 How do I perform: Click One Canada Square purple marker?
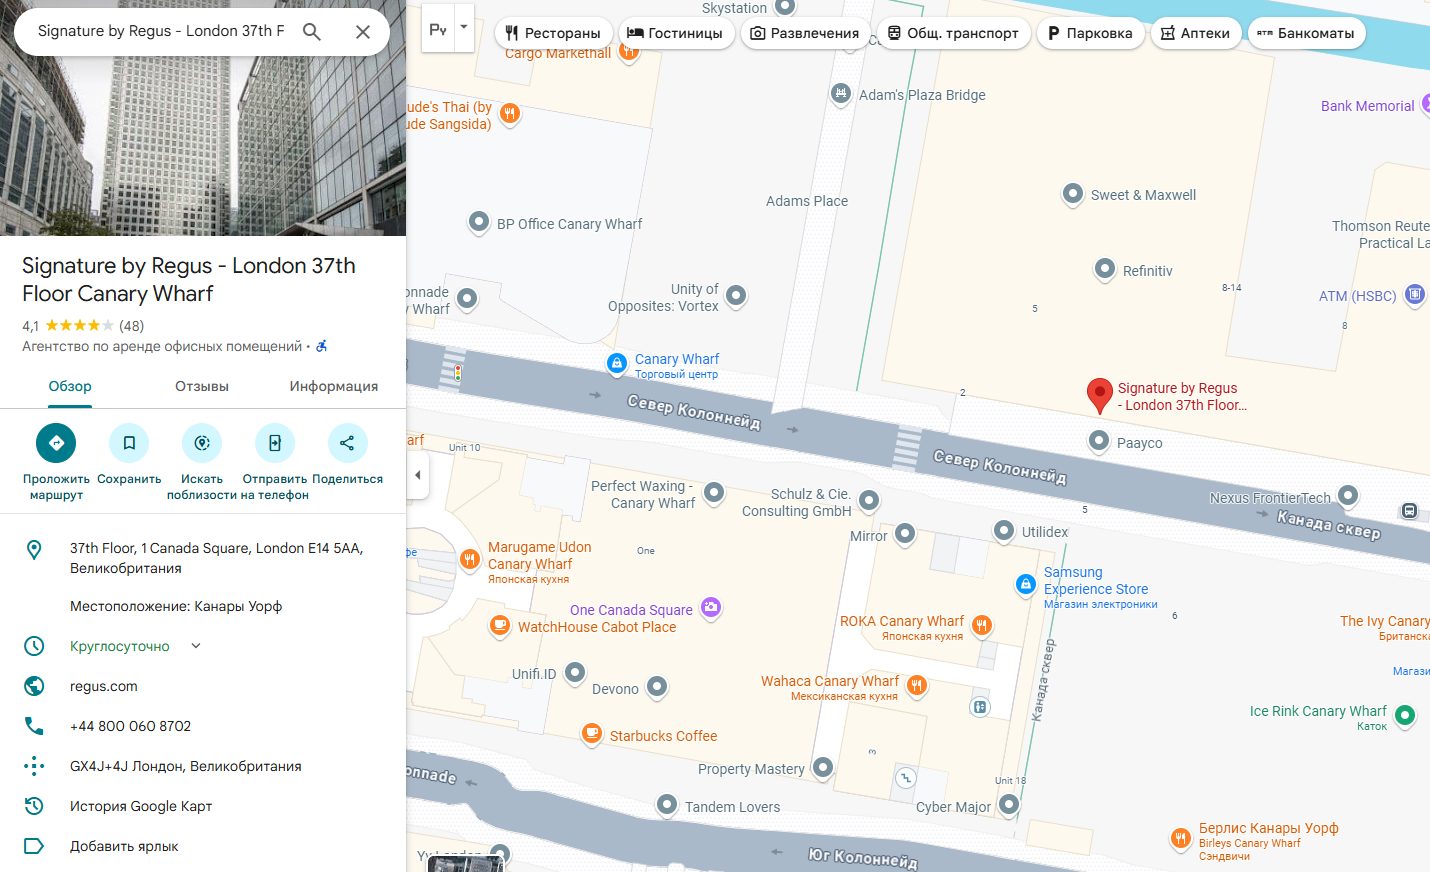pos(711,607)
